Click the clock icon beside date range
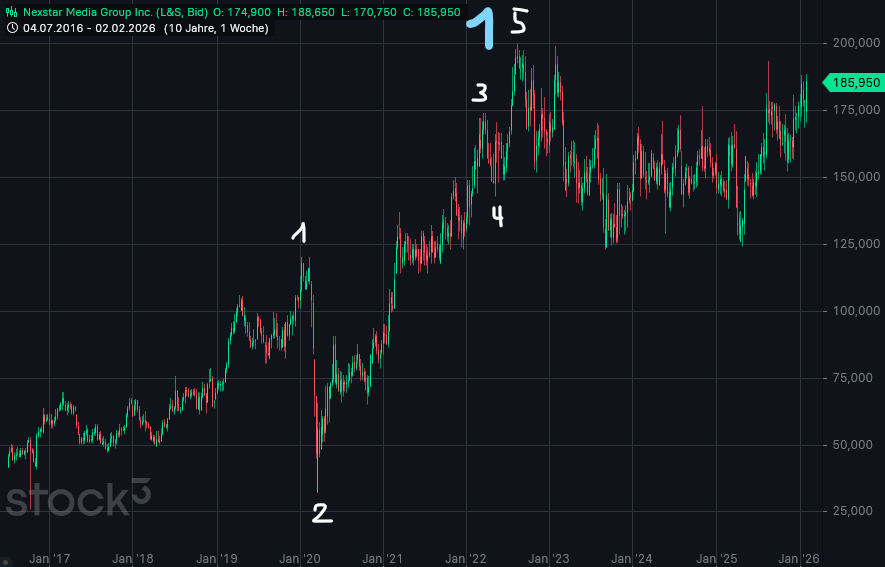This screenshot has width=885, height=567. tap(12, 28)
